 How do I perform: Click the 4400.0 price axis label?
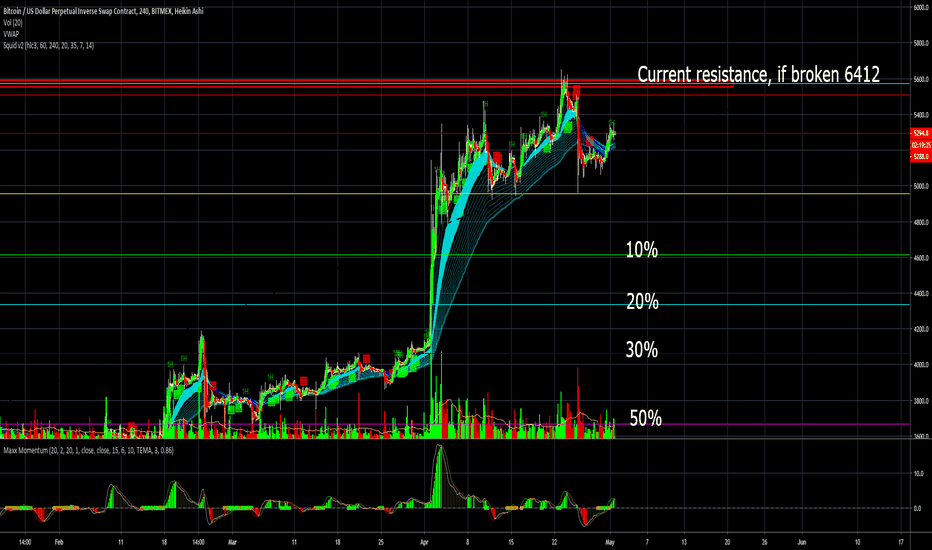pyautogui.click(x=921, y=293)
